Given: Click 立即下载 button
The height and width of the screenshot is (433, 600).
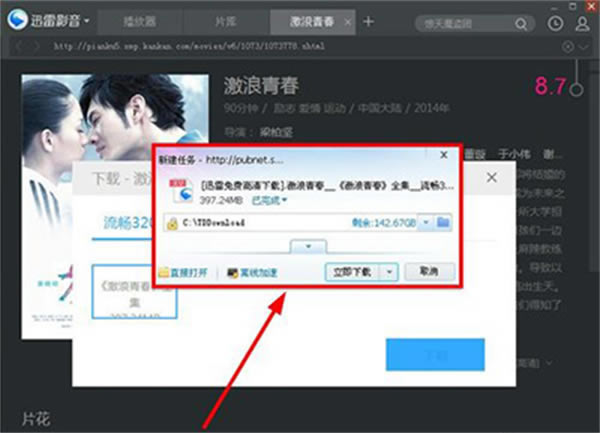Looking at the screenshot, I should [352, 272].
